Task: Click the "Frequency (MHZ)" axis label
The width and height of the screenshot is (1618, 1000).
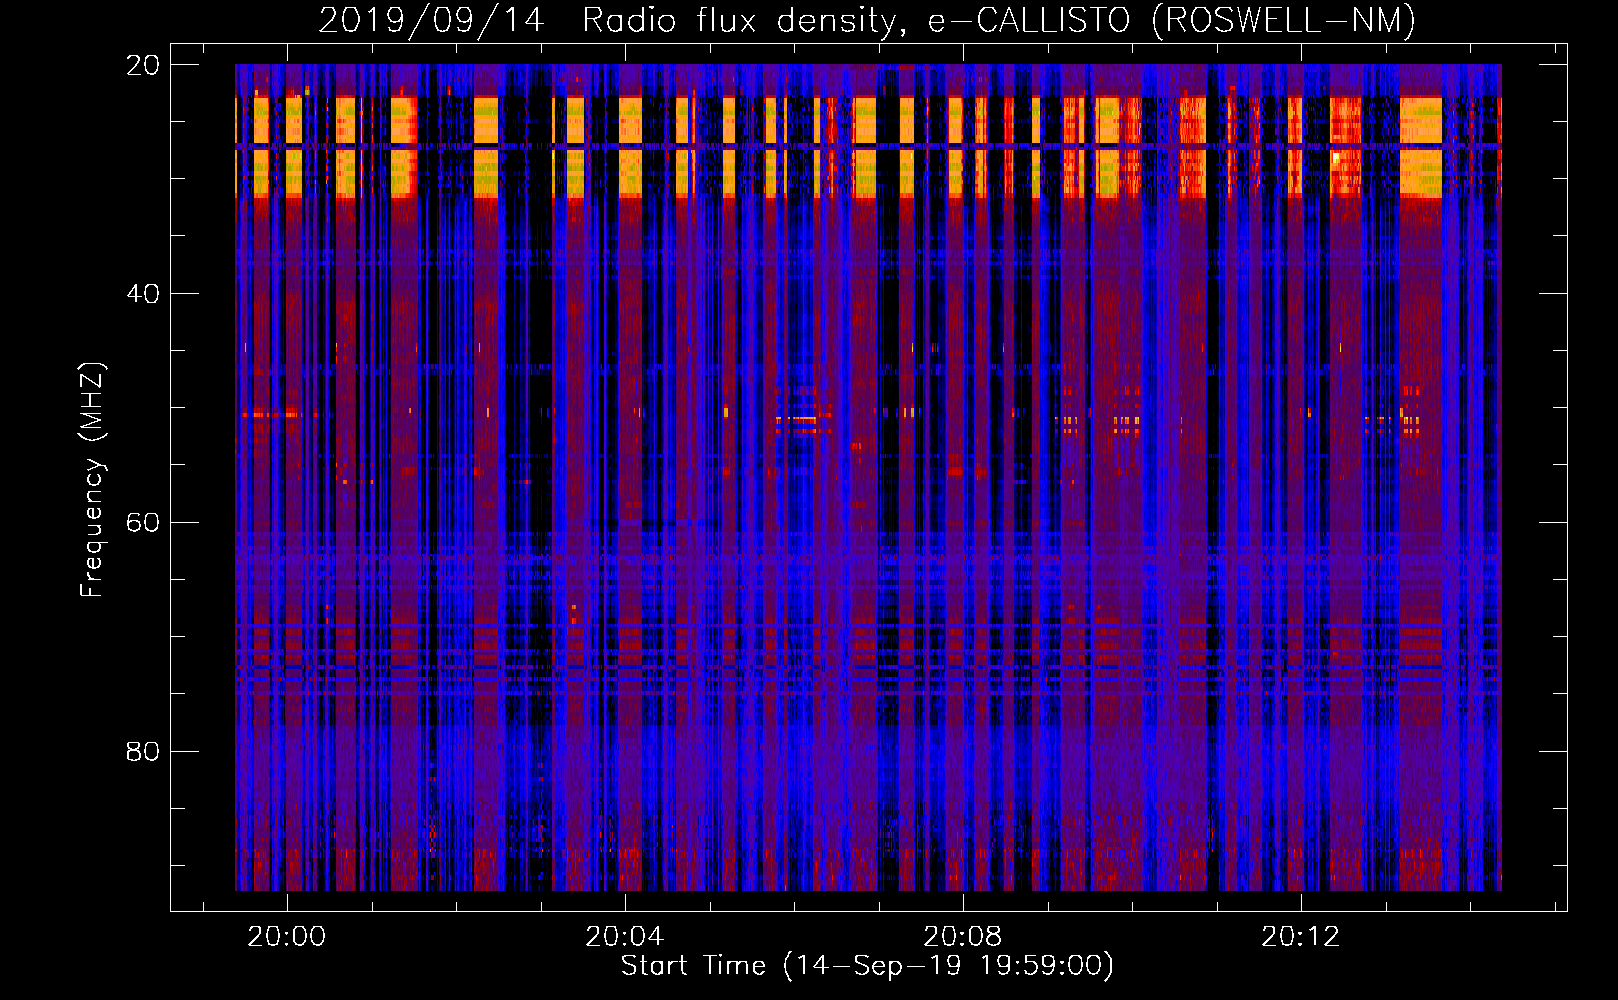Action: pyautogui.click(x=92, y=480)
